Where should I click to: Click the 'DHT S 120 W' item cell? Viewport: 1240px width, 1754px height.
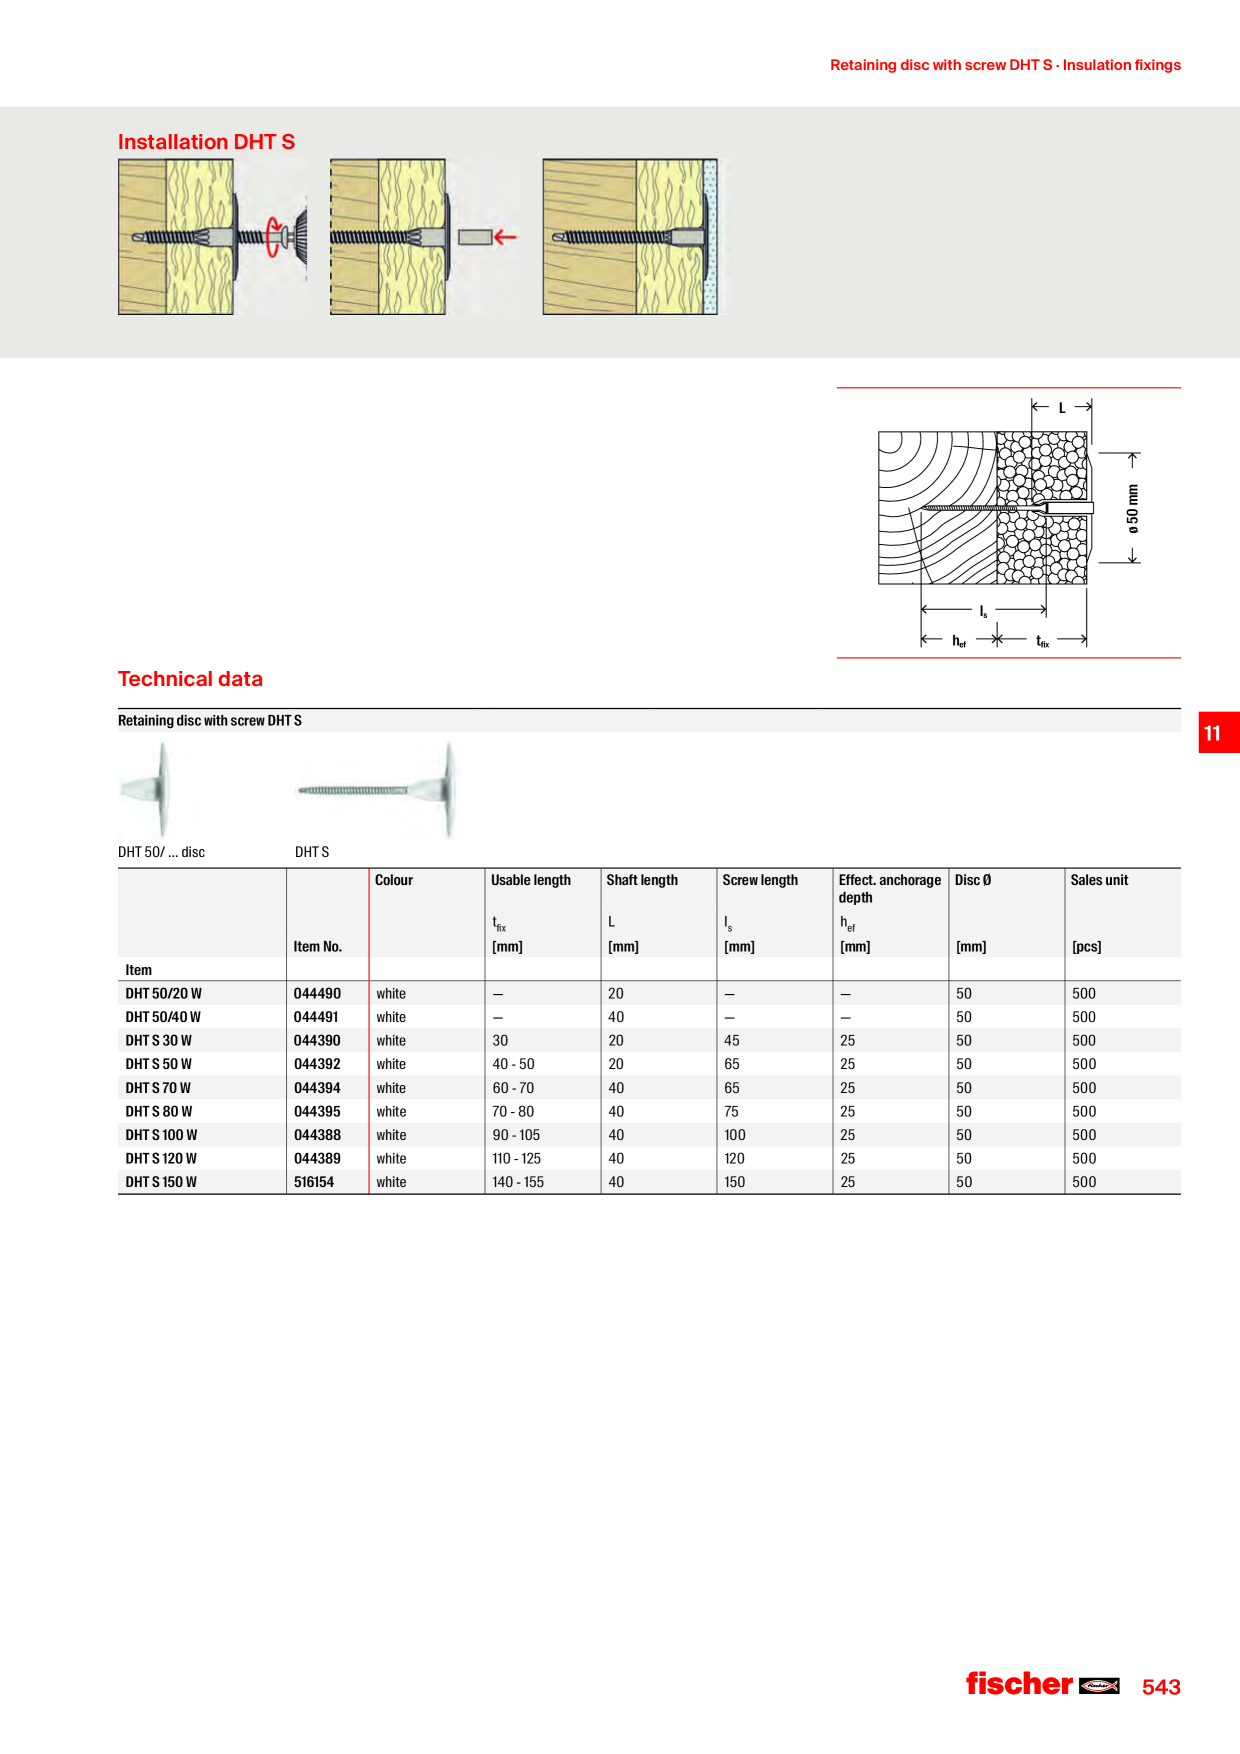point(161,1158)
